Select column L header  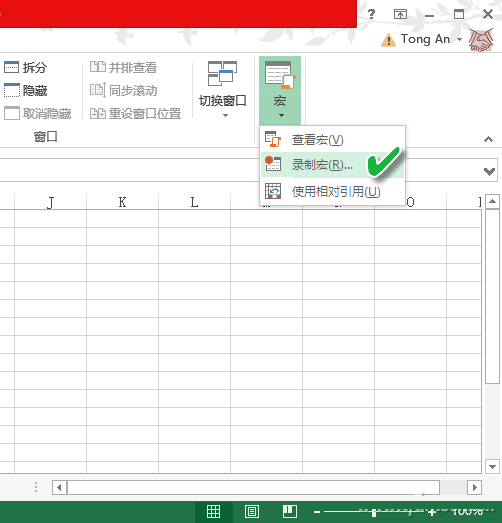(x=194, y=202)
